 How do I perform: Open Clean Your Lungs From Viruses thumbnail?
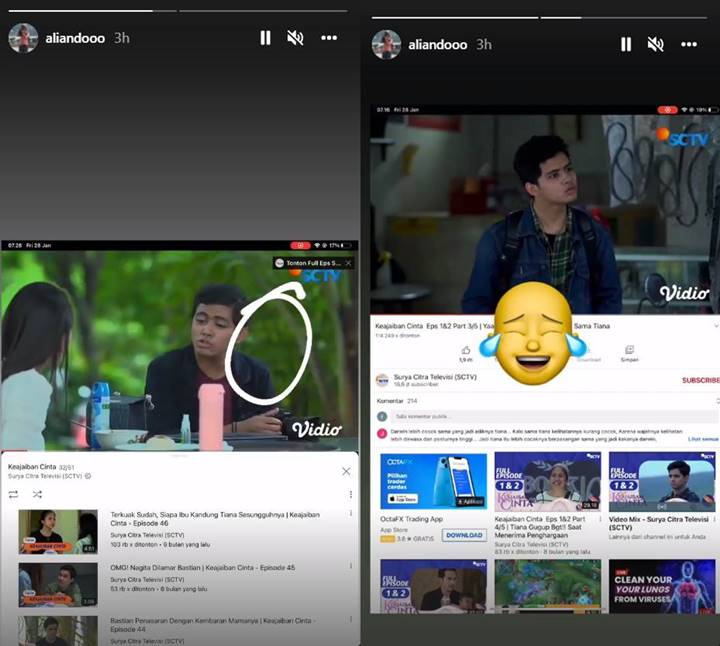pyautogui.click(x=662, y=586)
